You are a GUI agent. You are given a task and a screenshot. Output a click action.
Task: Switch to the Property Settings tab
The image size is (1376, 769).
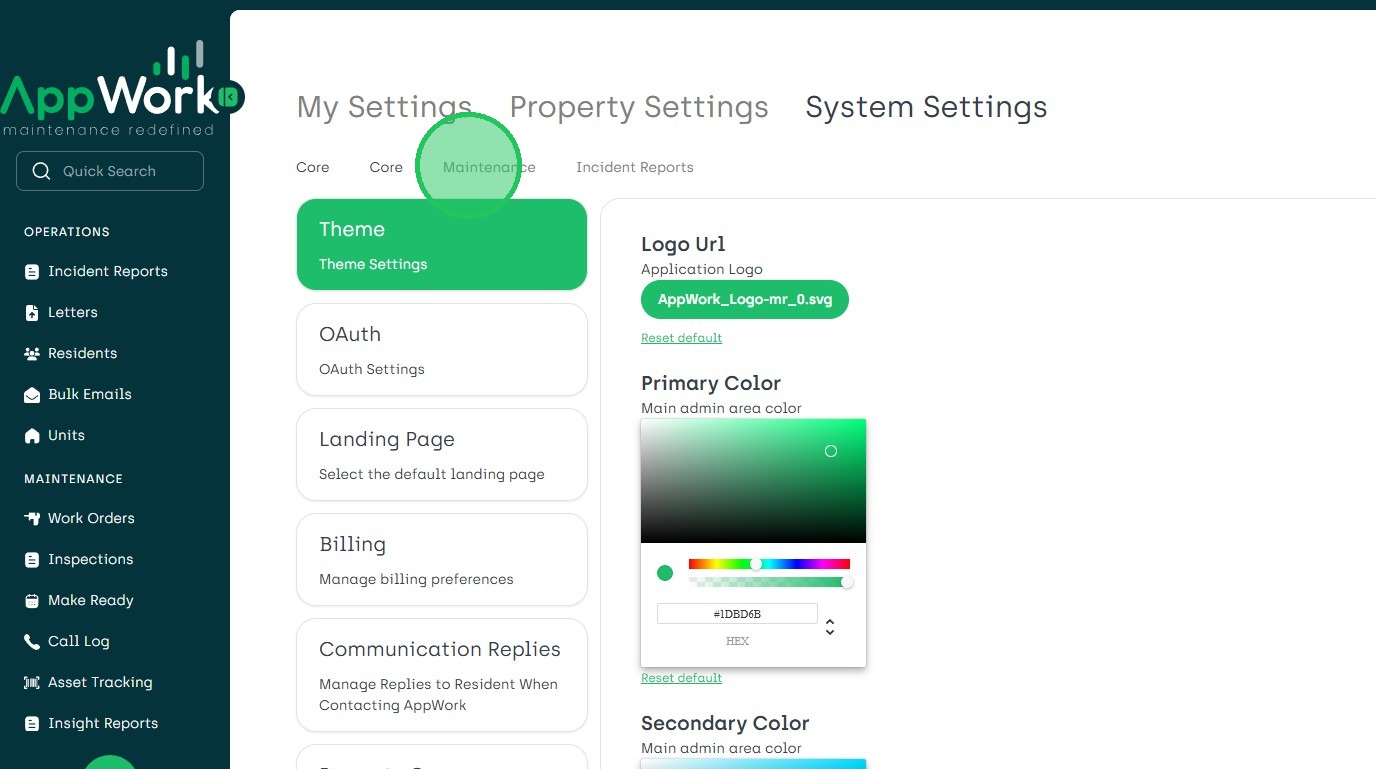(x=639, y=107)
